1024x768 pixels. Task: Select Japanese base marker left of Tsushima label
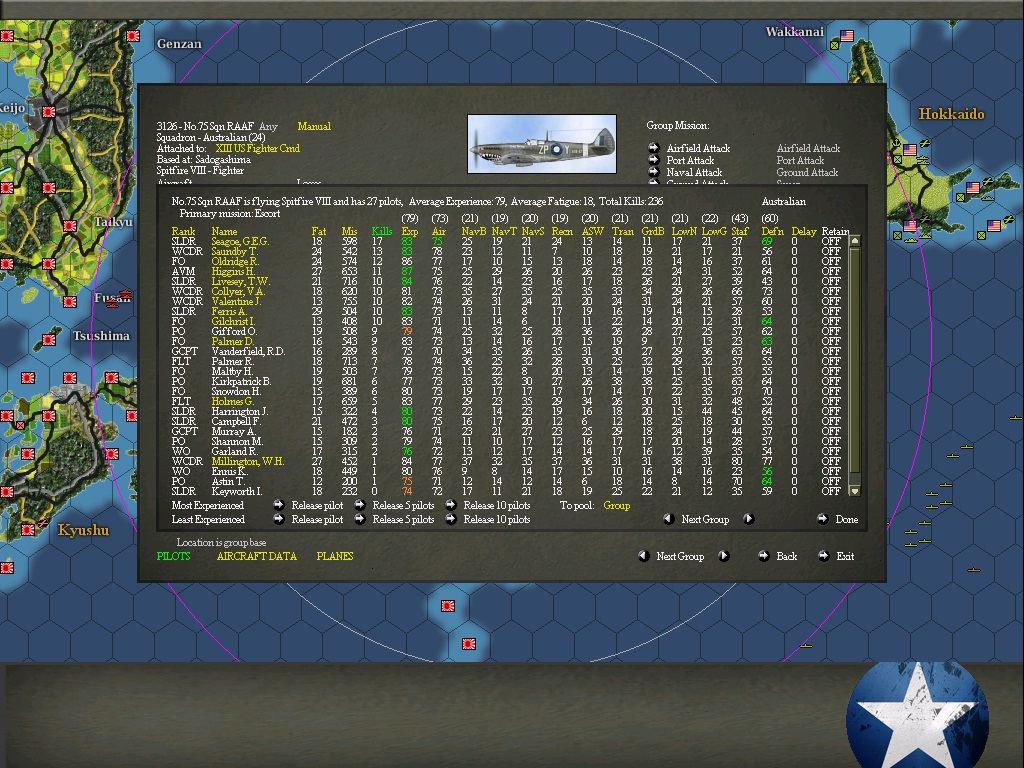49,340
